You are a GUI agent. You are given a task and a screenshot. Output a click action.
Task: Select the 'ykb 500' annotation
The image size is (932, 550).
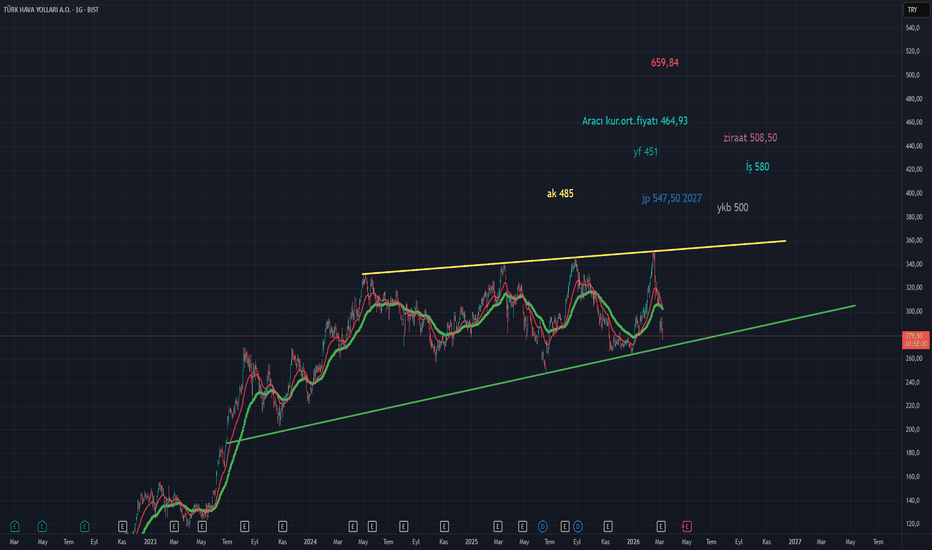[x=733, y=208]
